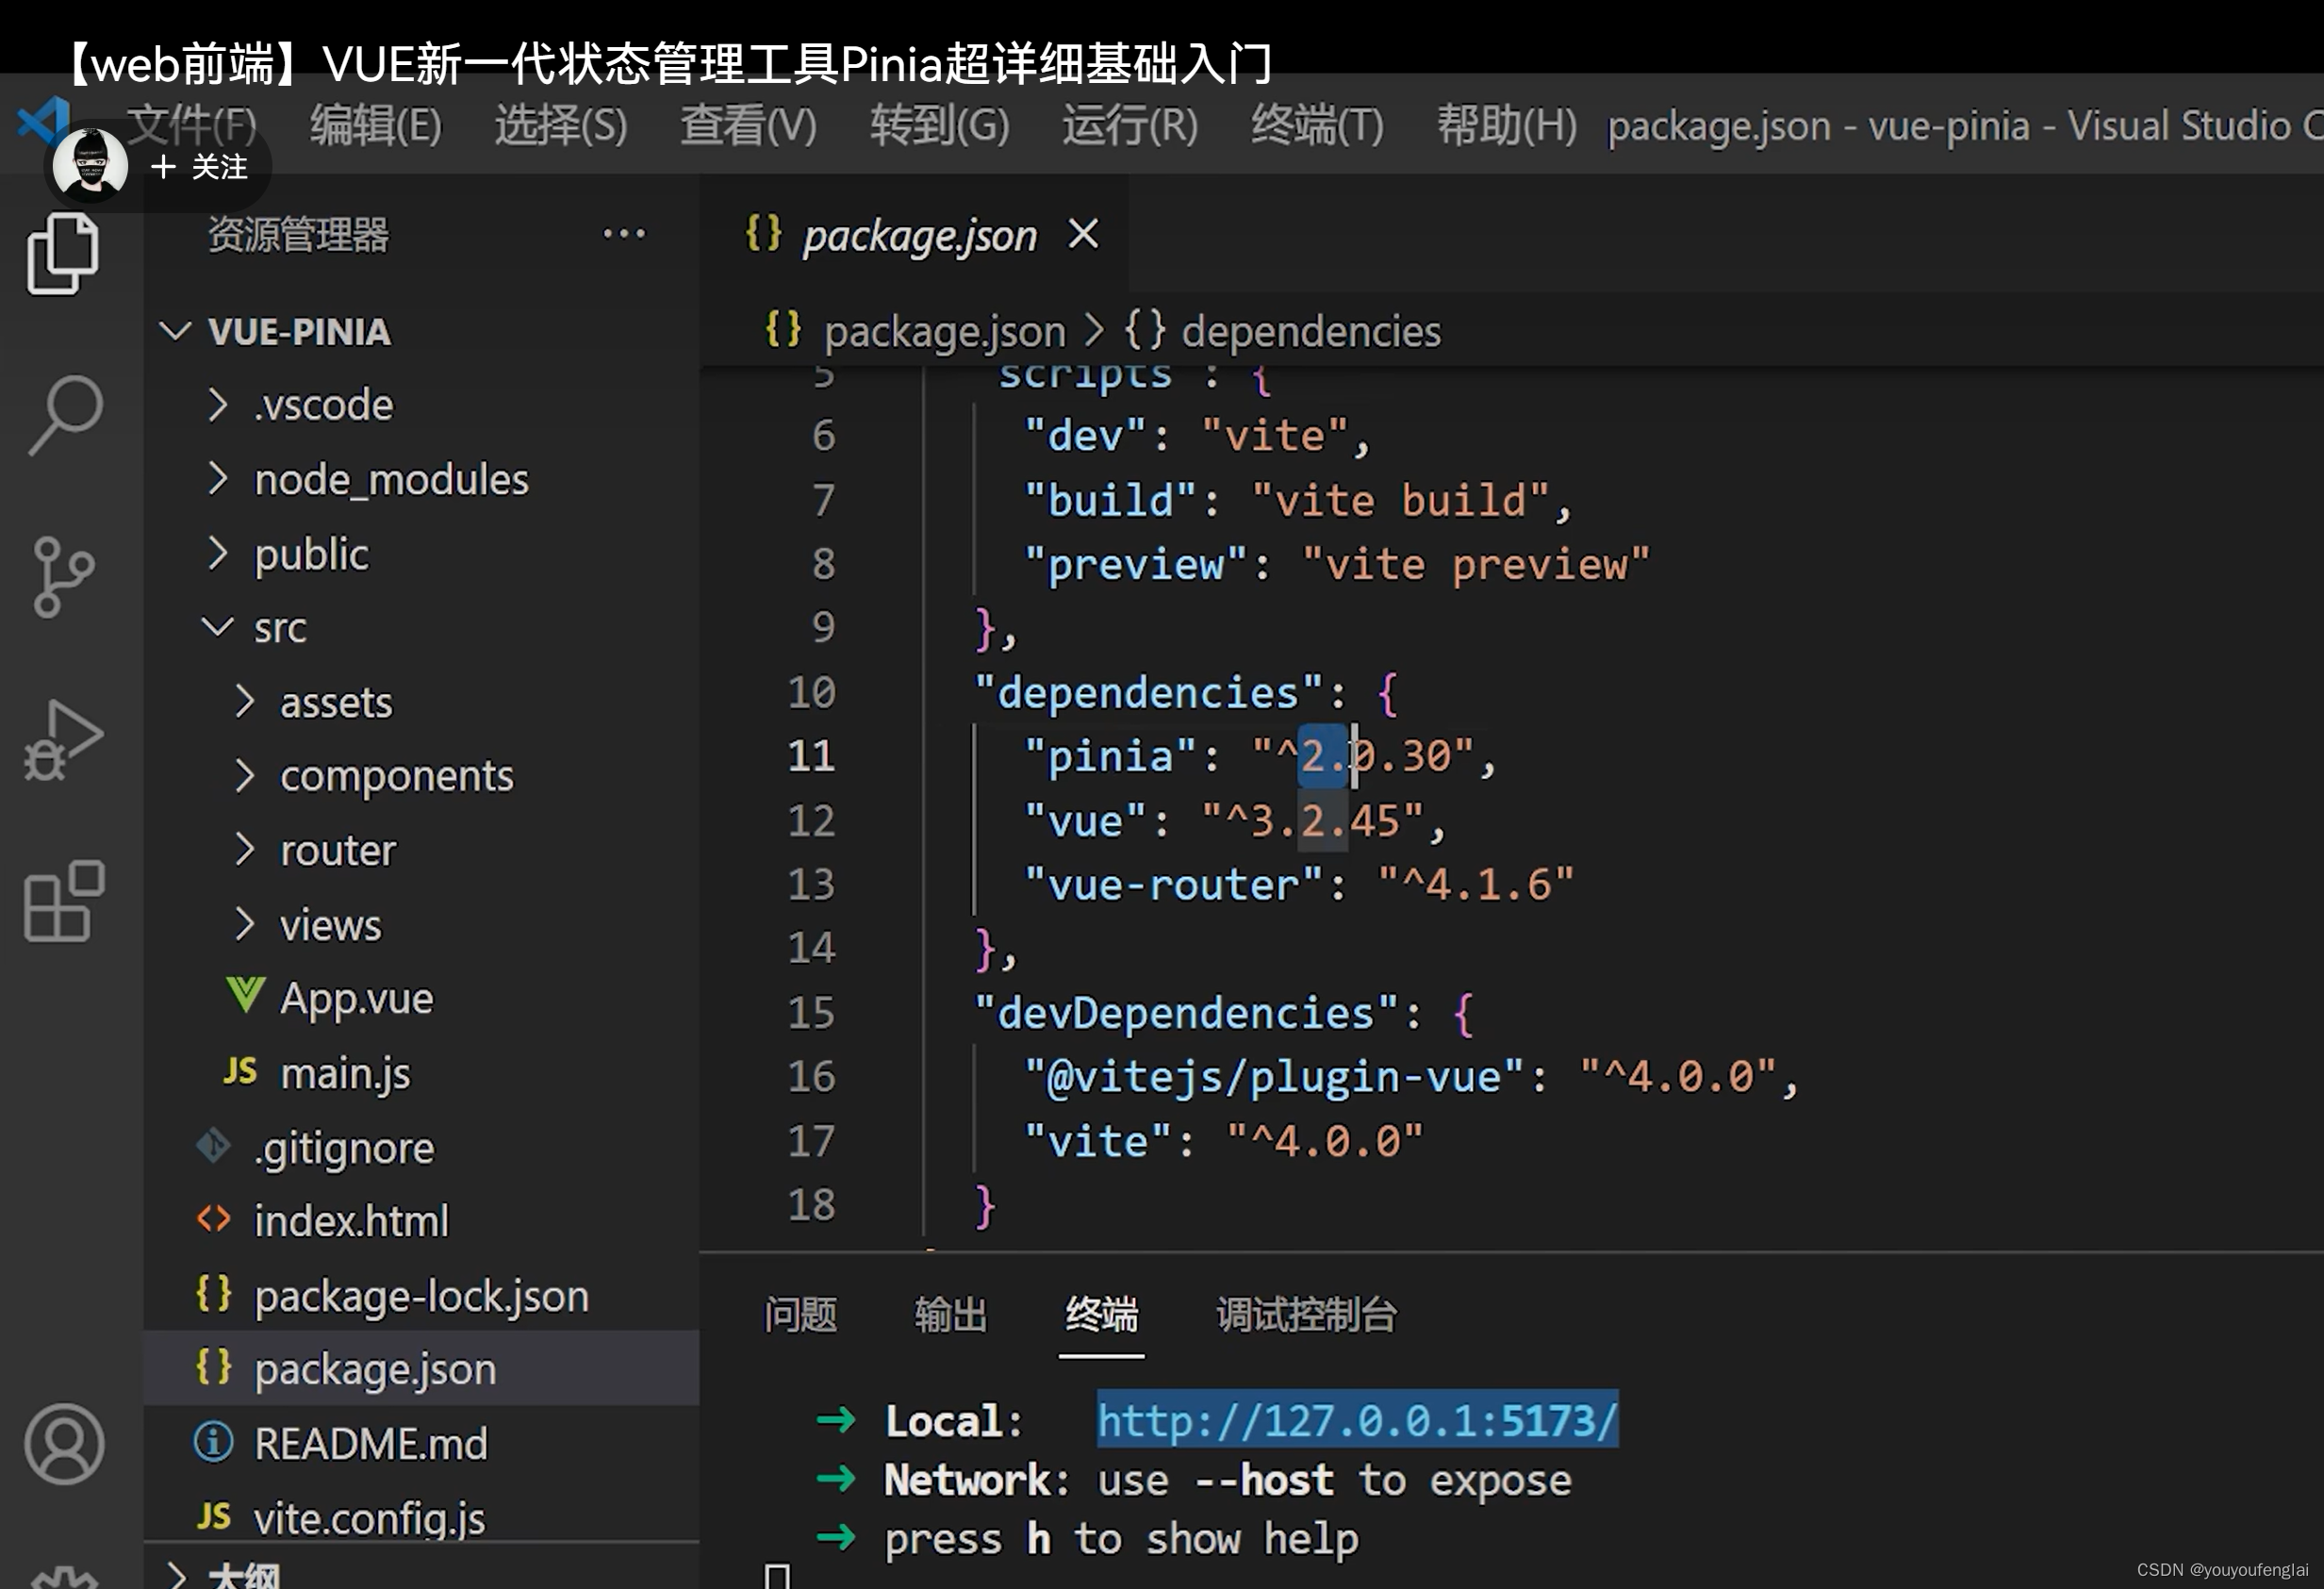Switch to the 调试控制台 panel tab
Image resolution: width=2324 pixels, height=1589 pixels.
coord(1307,1314)
